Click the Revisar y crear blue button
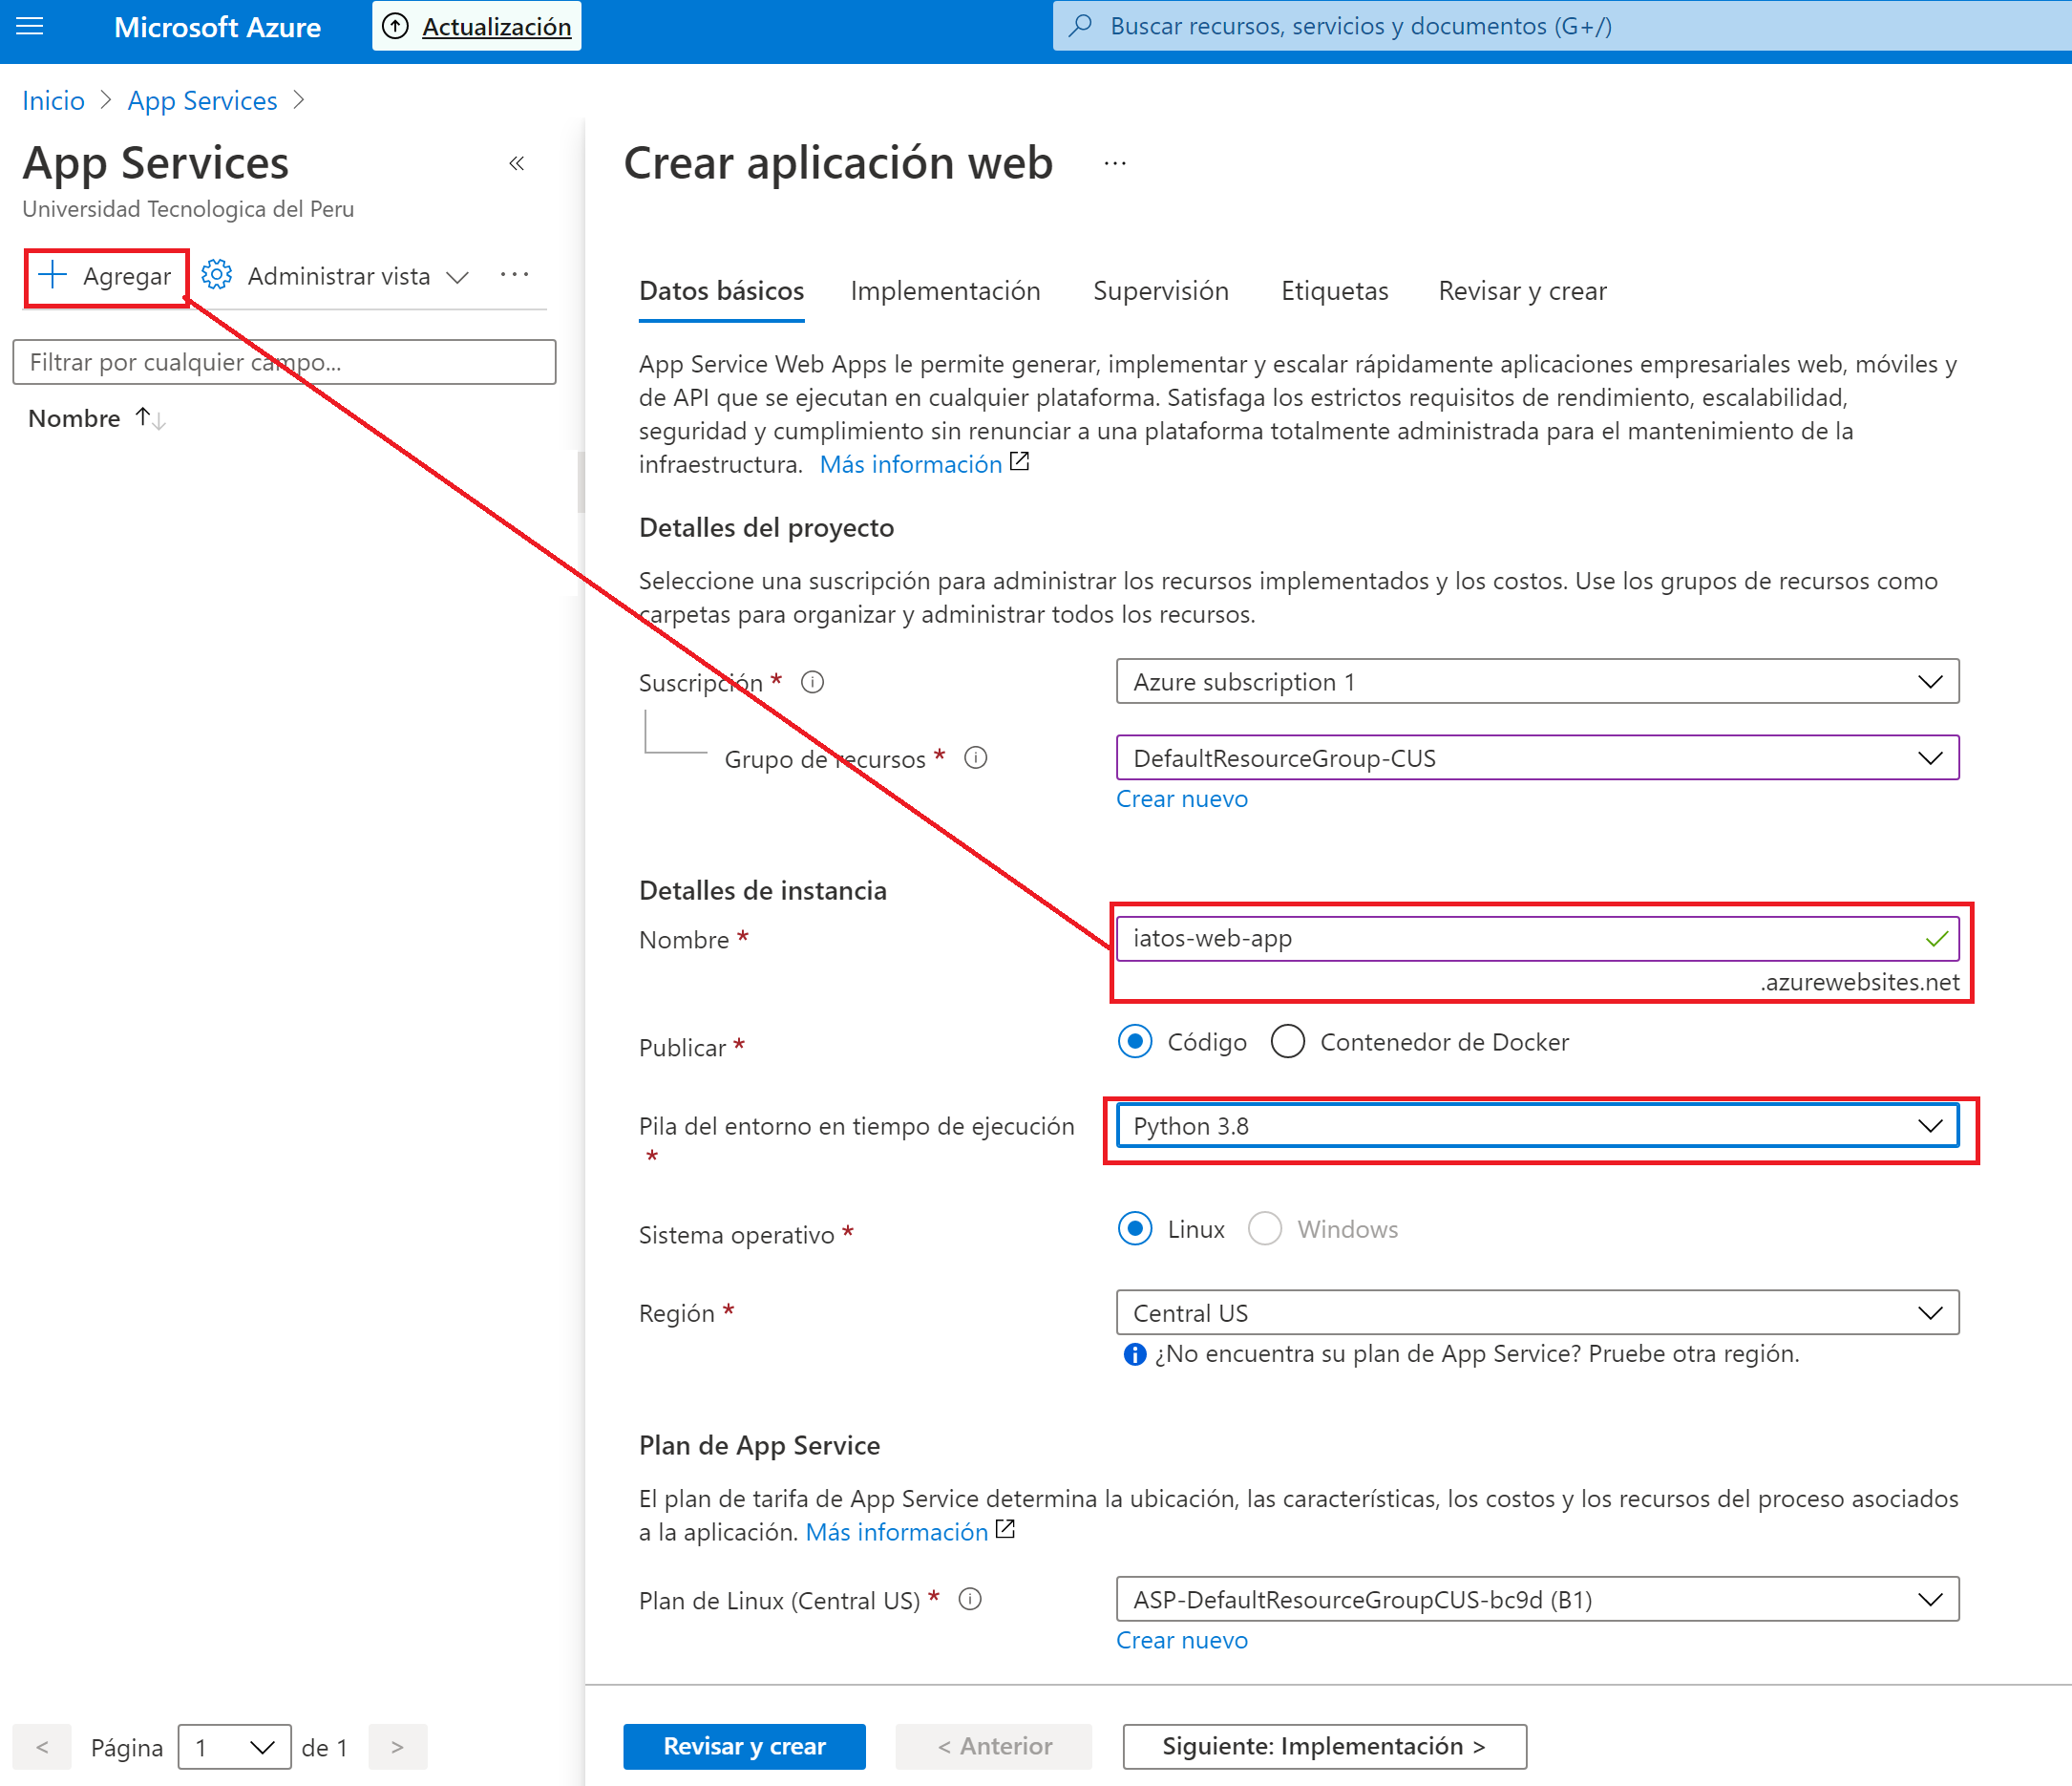This screenshot has width=2072, height=1786. coord(744,1746)
